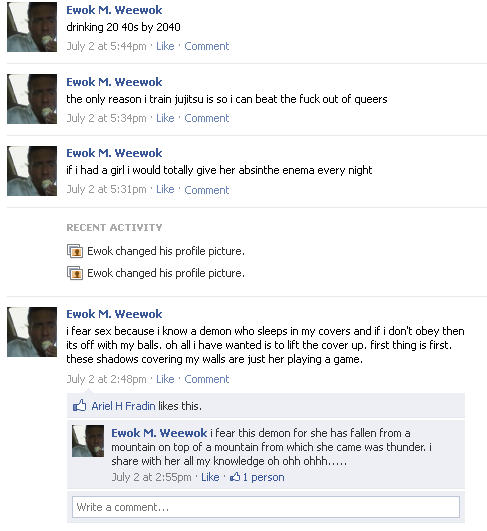Screen dimensions: 487x531
Task: Click the thumbs-up icon next to 1 person
Action: (x=235, y=477)
